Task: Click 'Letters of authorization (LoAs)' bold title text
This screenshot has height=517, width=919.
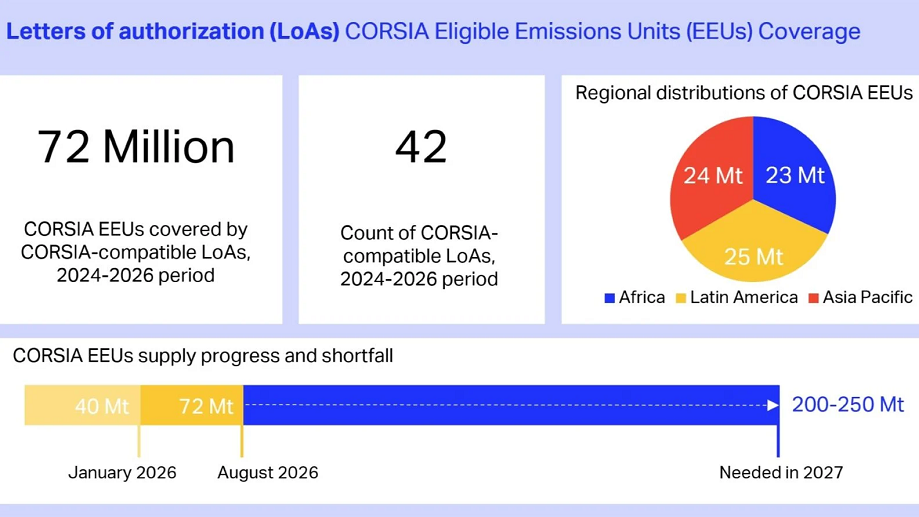Action: (173, 31)
